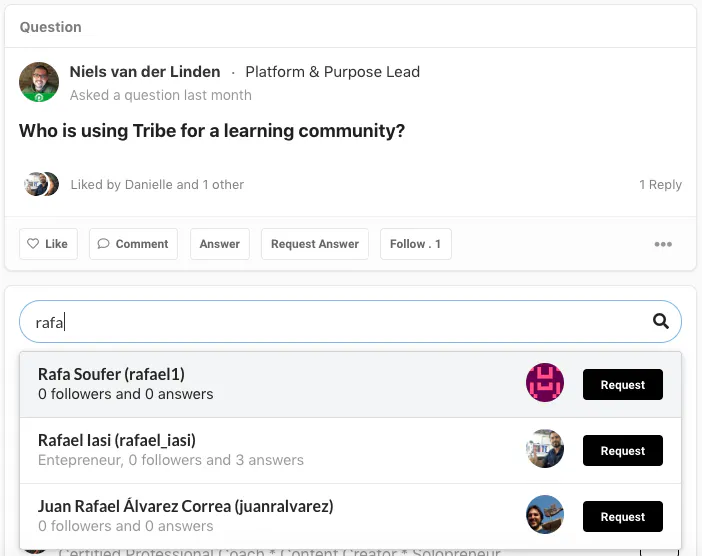Open the Comment box
Image resolution: width=702 pixels, height=556 pixels.
point(133,244)
